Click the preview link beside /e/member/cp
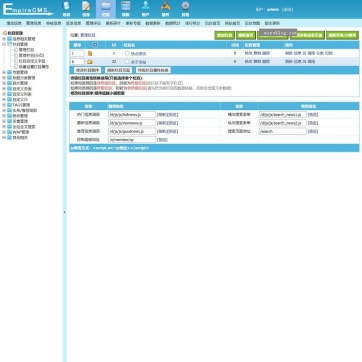Screen dimensions: 362x362 coord(162,140)
